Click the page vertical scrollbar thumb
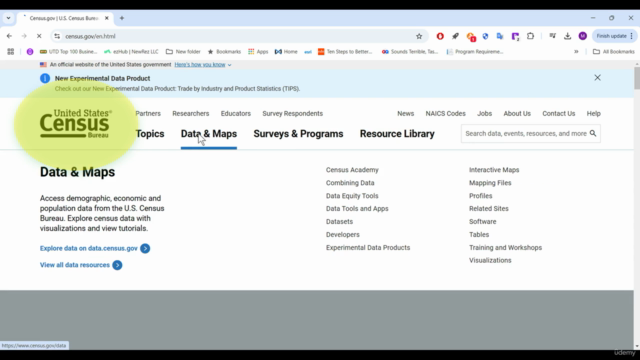 637,78
